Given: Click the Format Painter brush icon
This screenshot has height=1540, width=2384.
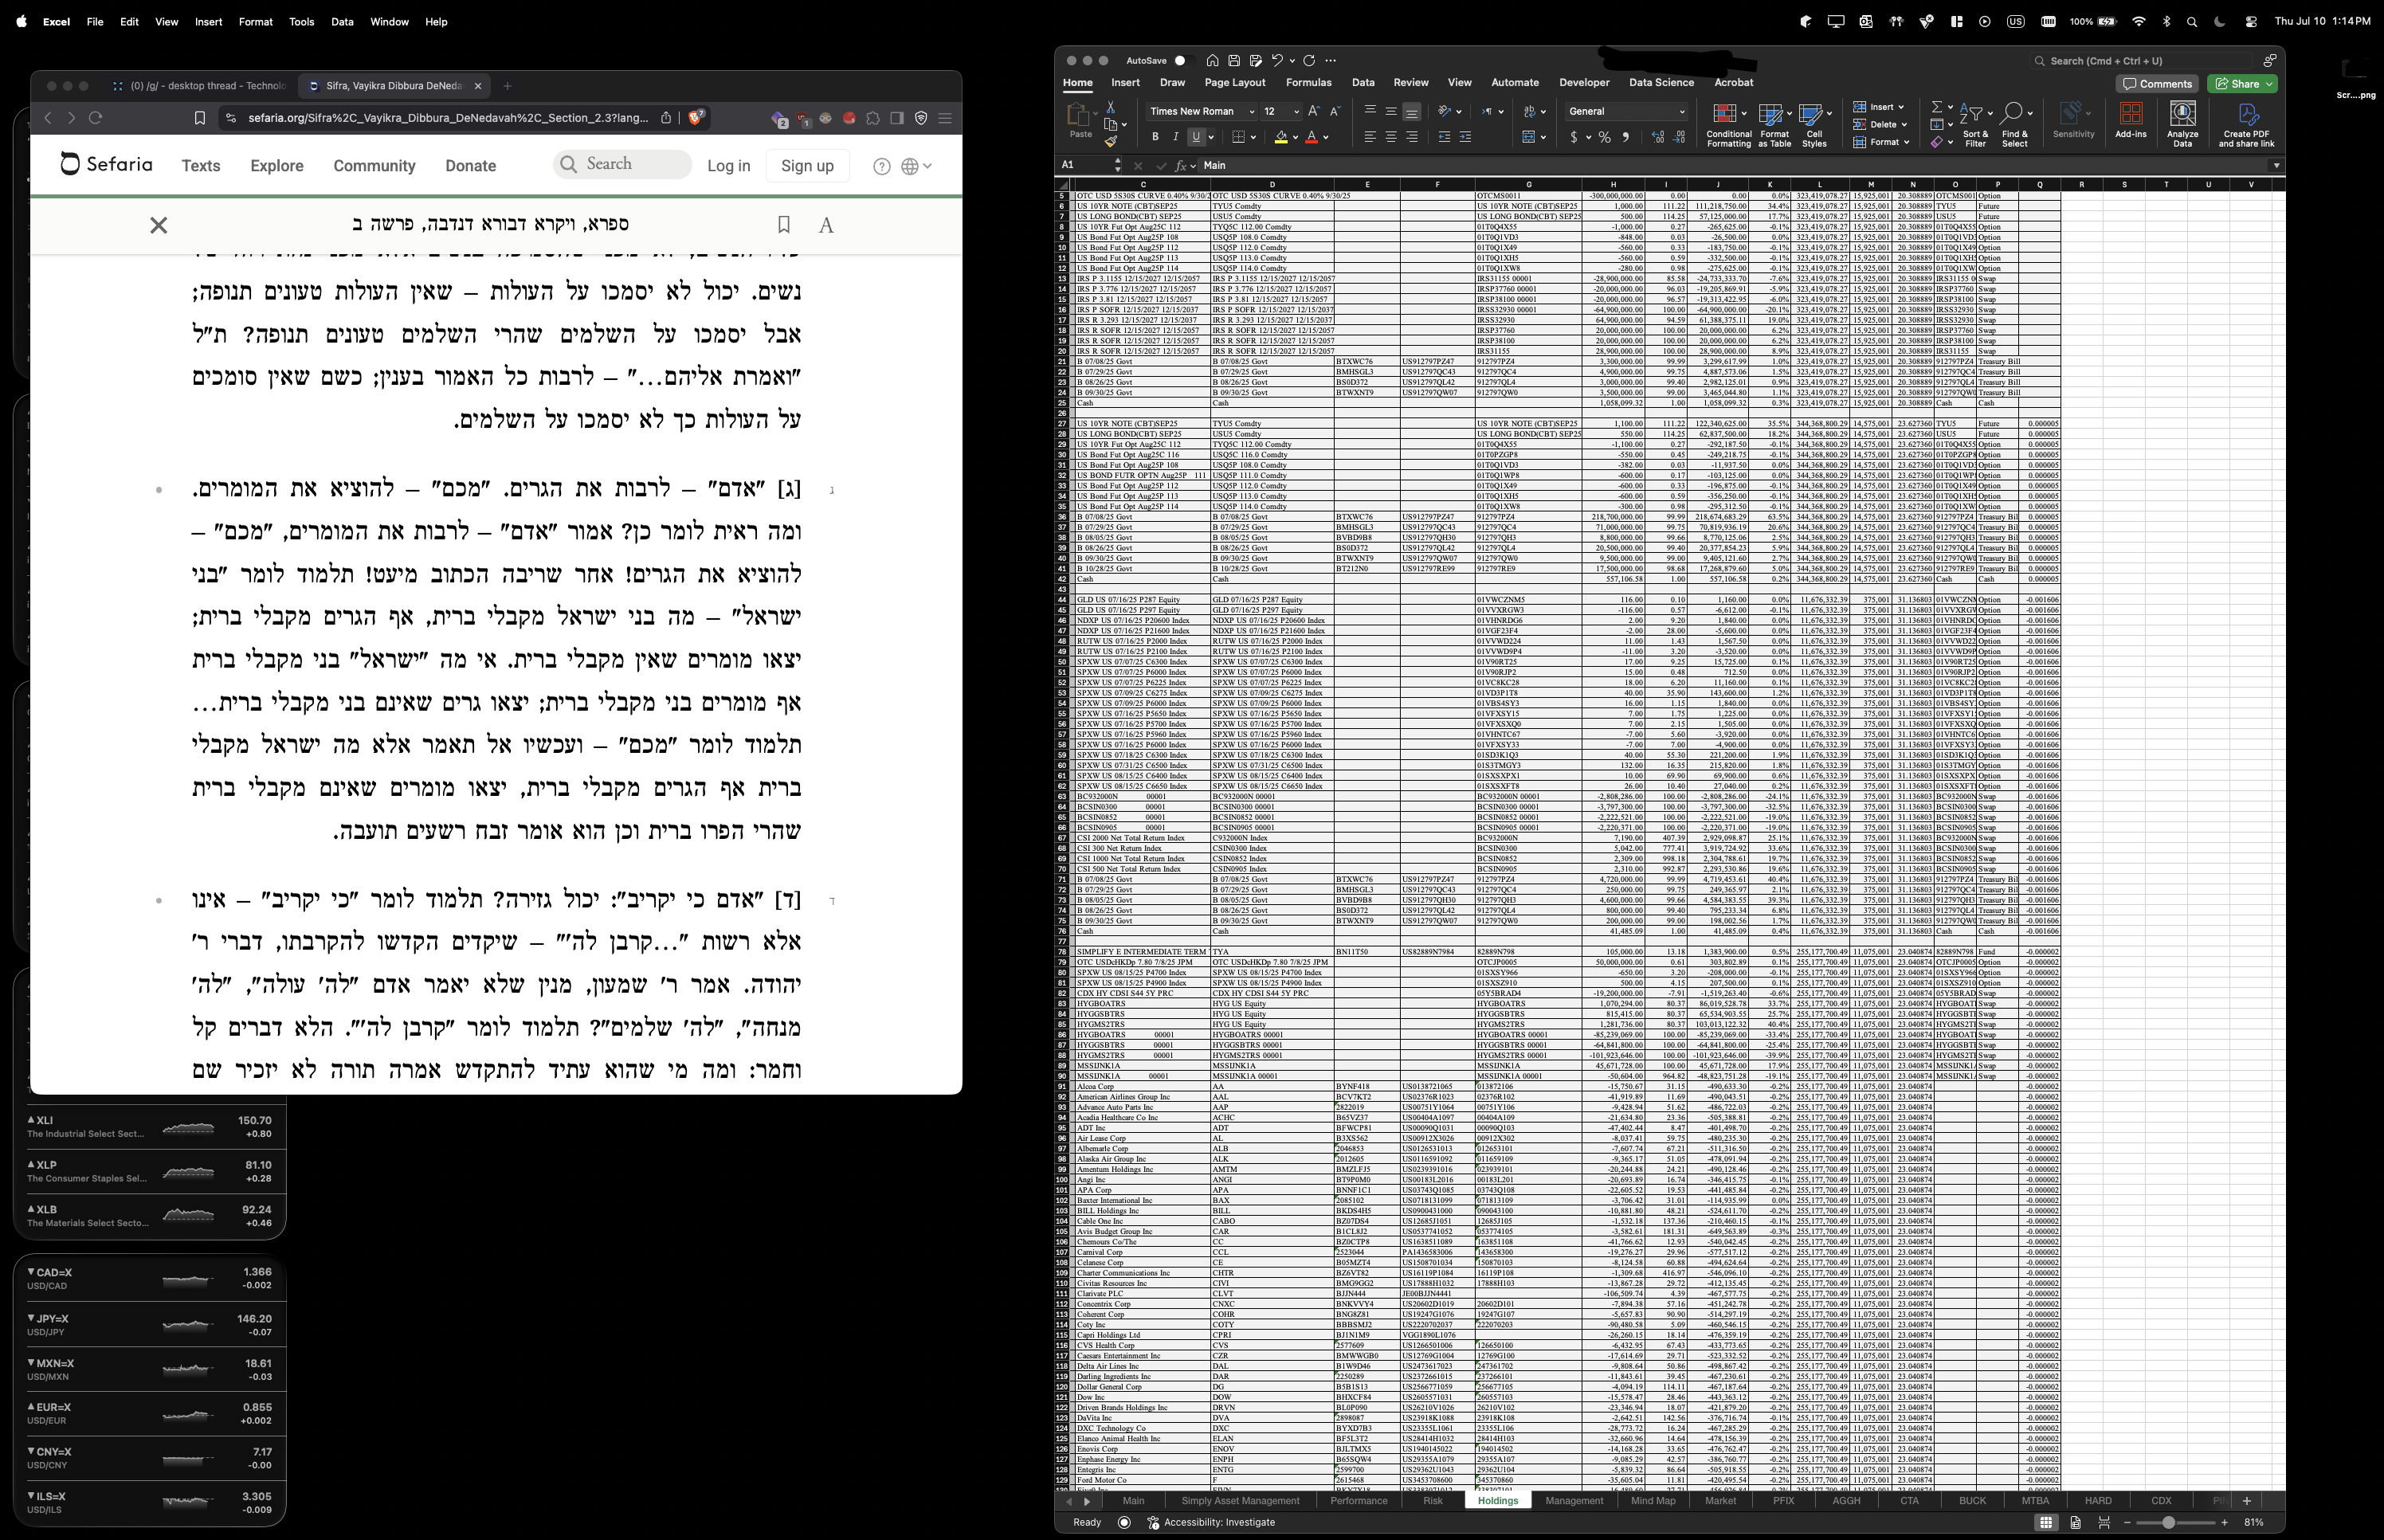Looking at the screenshot, I should pyautogui.click(x=1110, y=142).
